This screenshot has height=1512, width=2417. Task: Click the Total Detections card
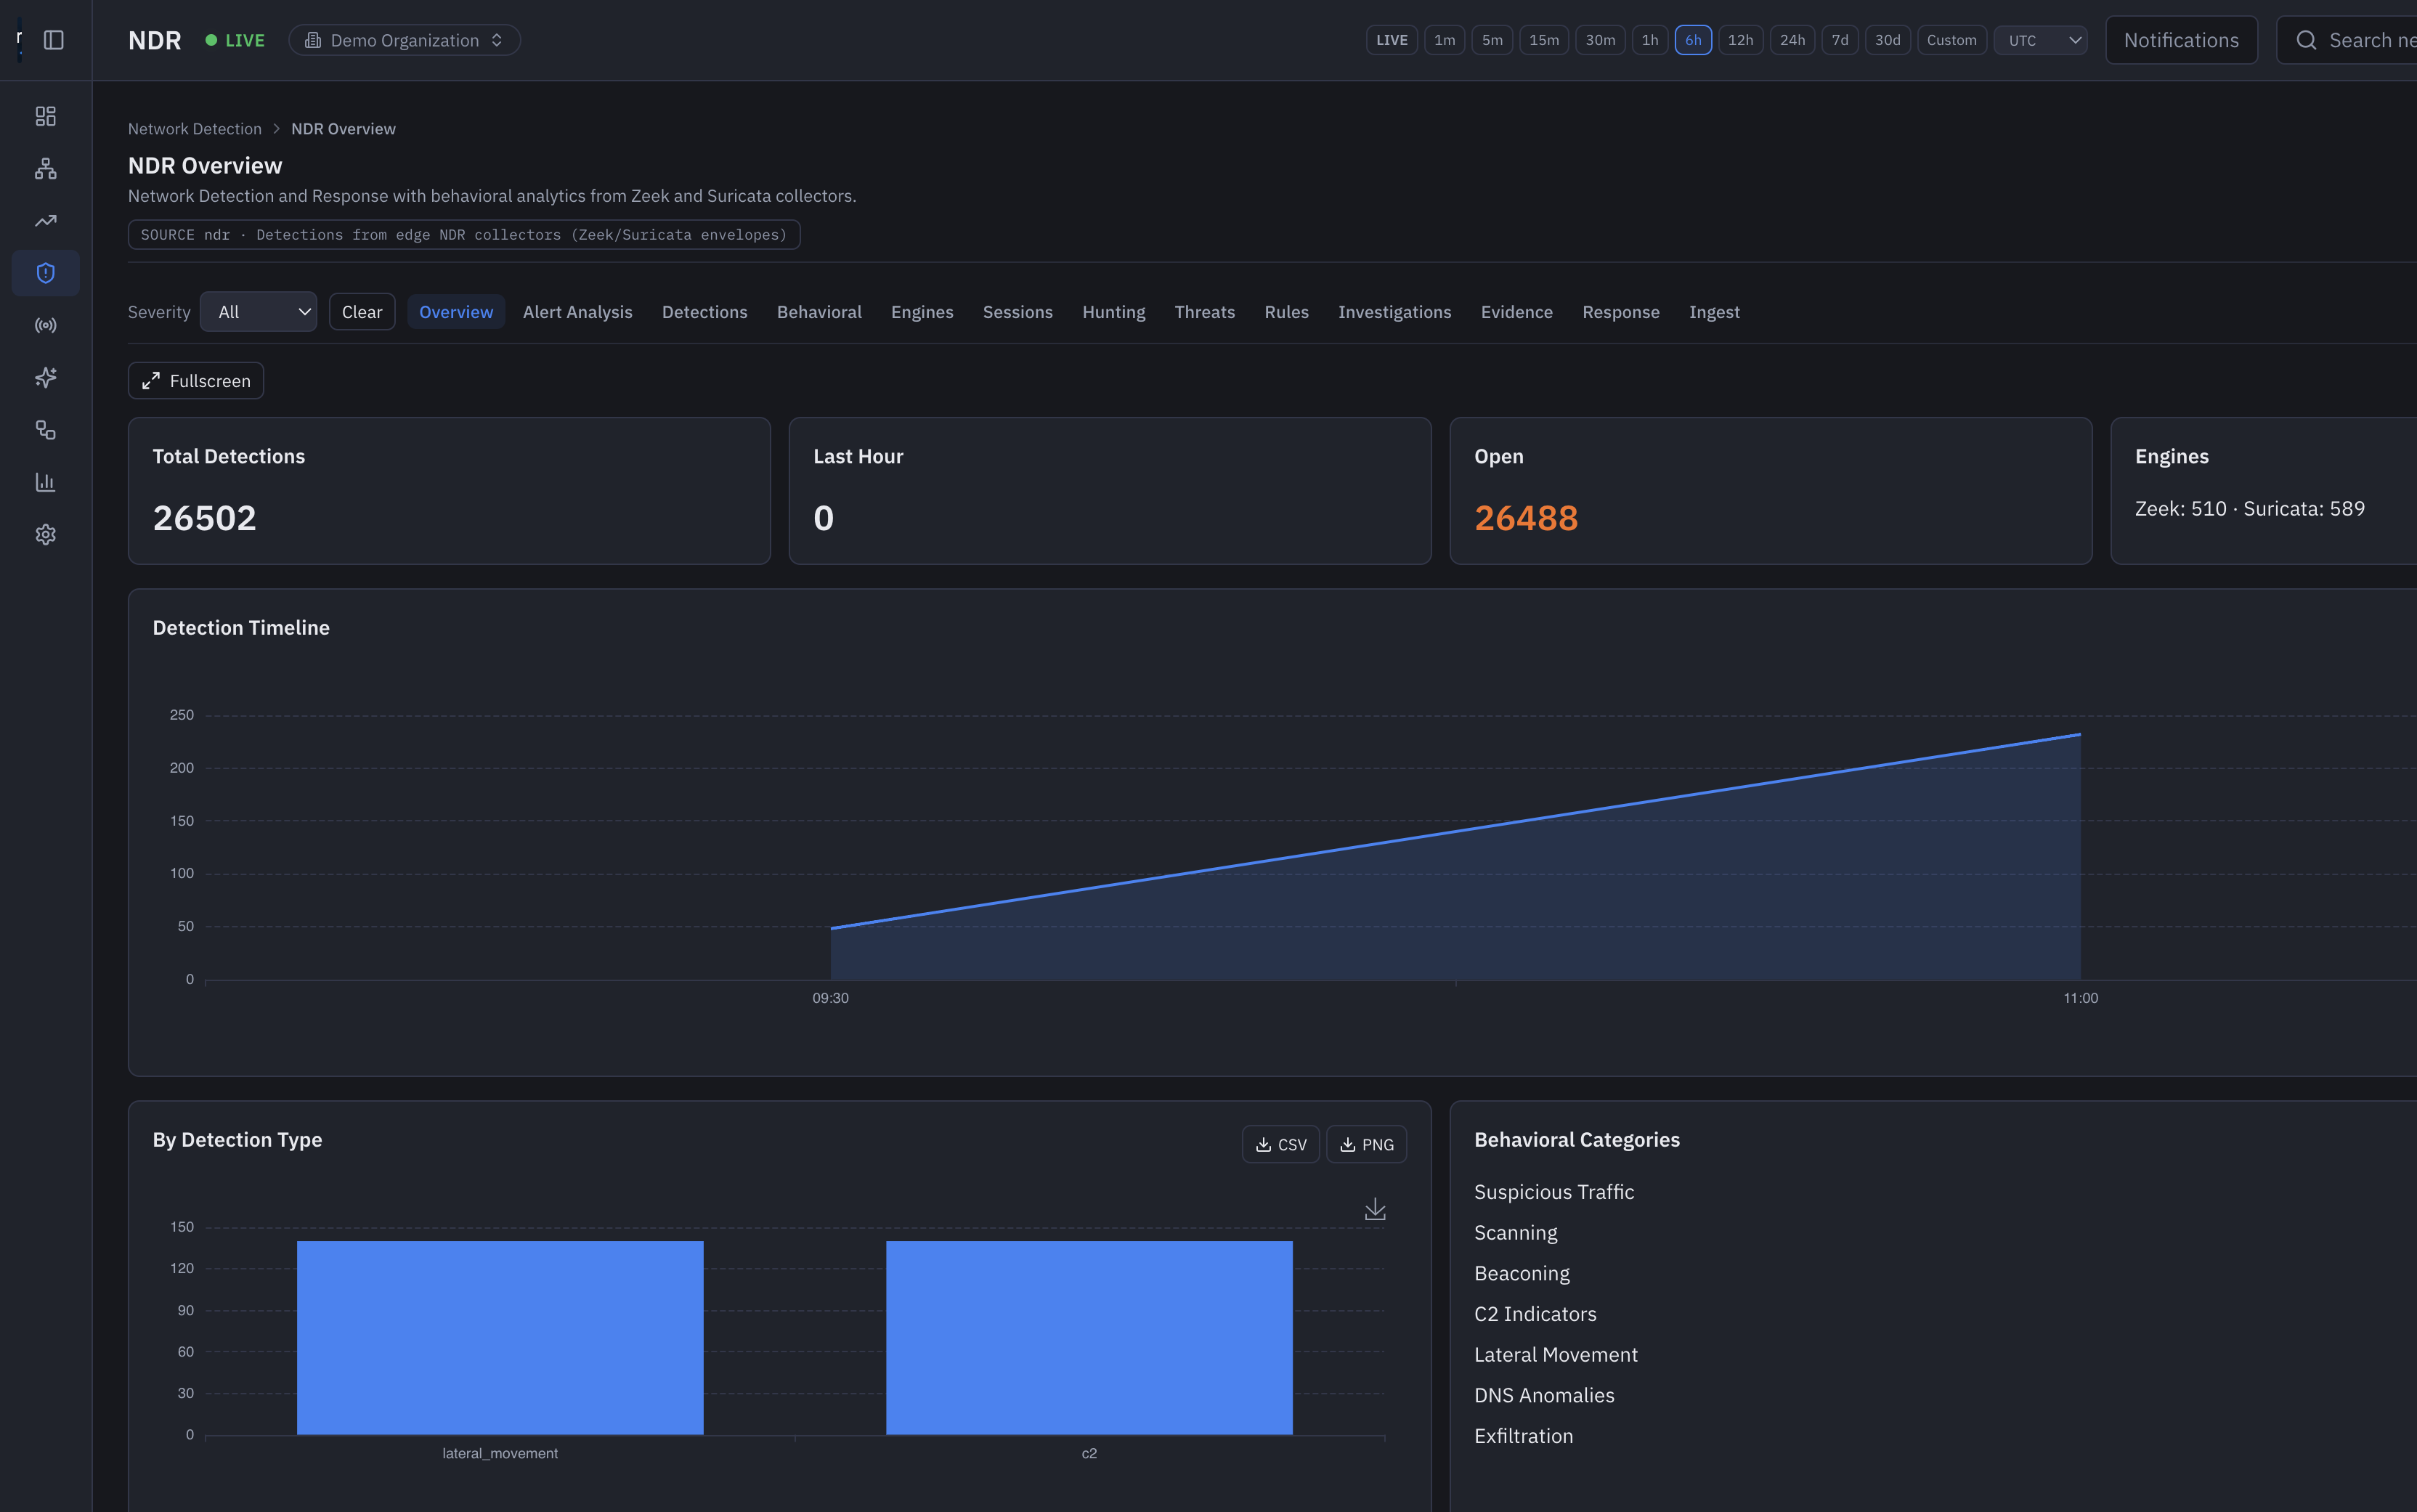(449, 491)
